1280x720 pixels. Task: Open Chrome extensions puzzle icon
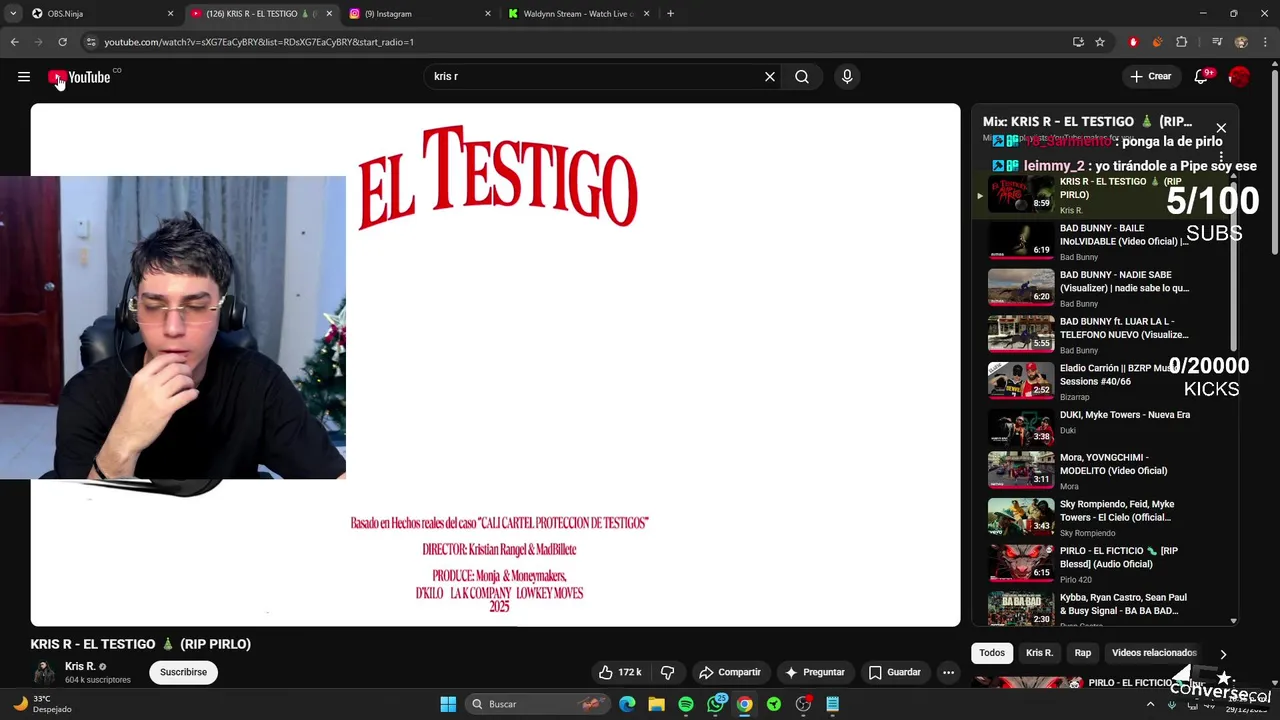click(x=1182, y=42)
